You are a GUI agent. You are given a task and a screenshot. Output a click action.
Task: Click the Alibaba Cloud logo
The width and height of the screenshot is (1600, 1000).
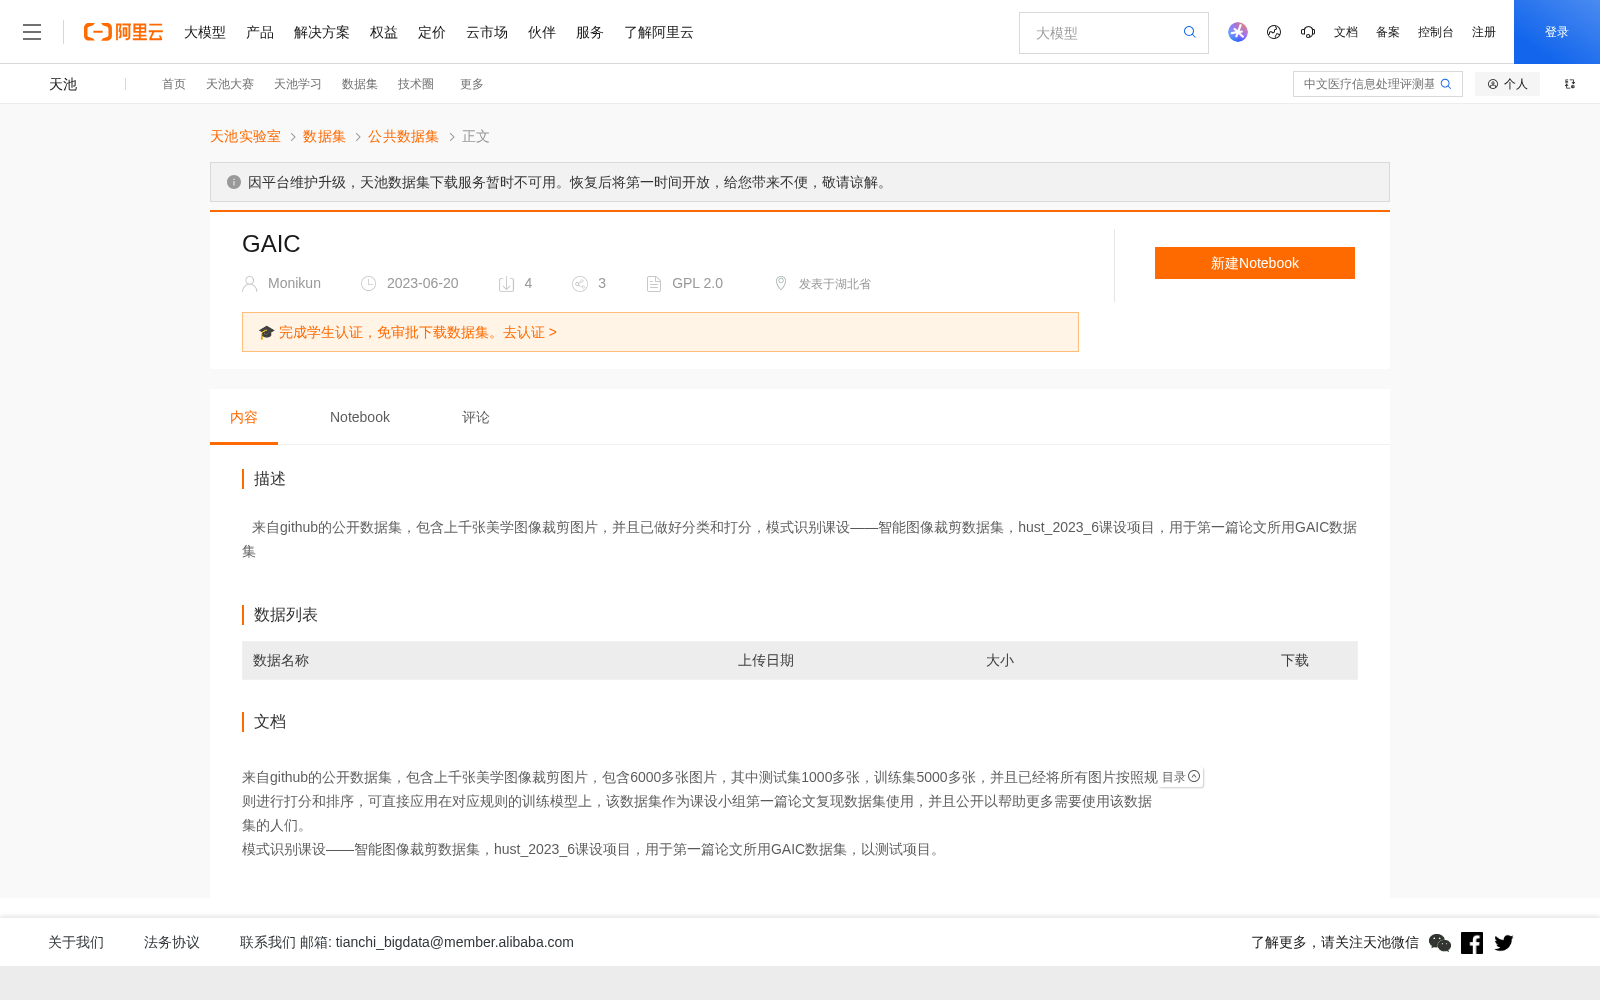tap(123, 32)
